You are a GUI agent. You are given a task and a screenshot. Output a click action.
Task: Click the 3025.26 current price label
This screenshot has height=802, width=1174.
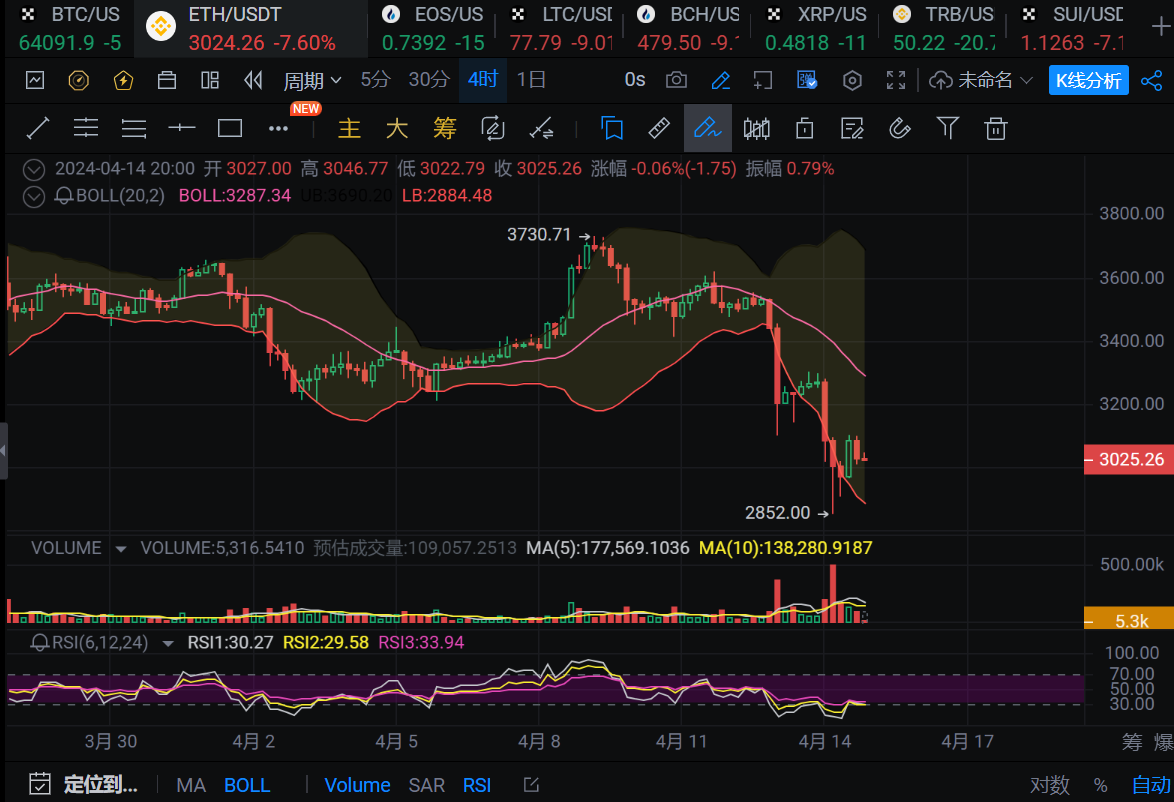1130,460
